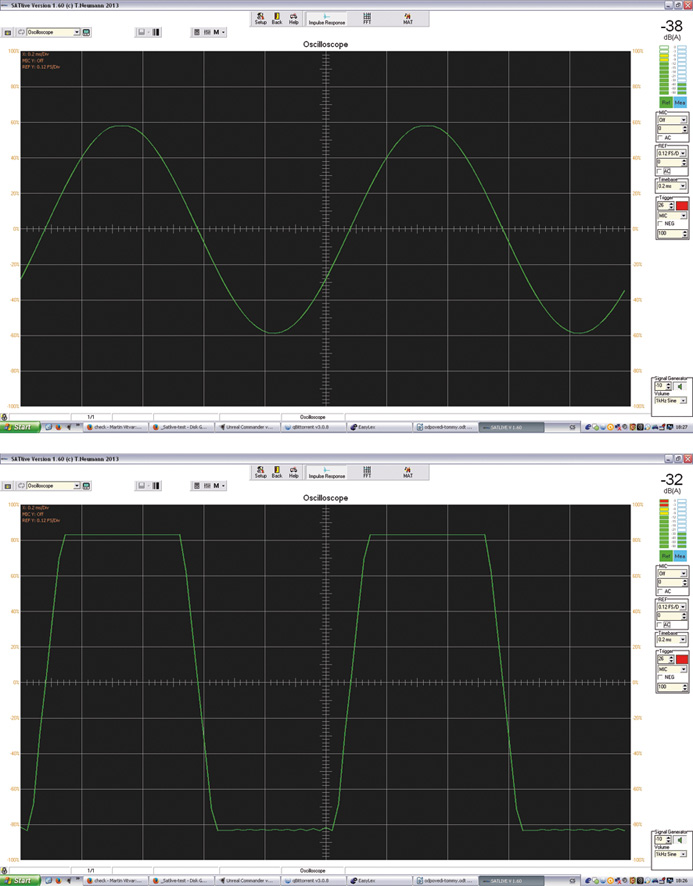Click the Back icon in the -38 dB(A) window
This screenshot has height=886, width=693.
[276, 19]
